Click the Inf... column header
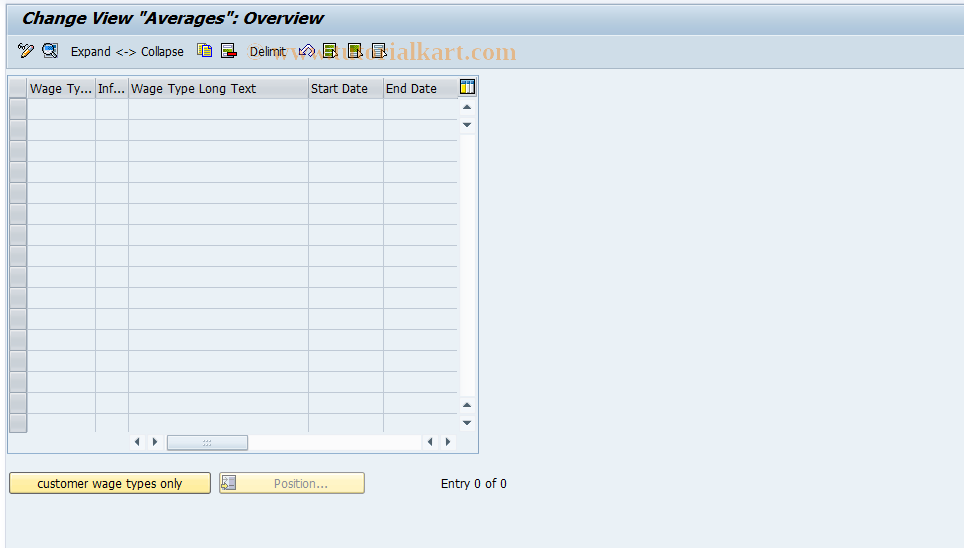 pyautogui.click(x=112, y=89)
